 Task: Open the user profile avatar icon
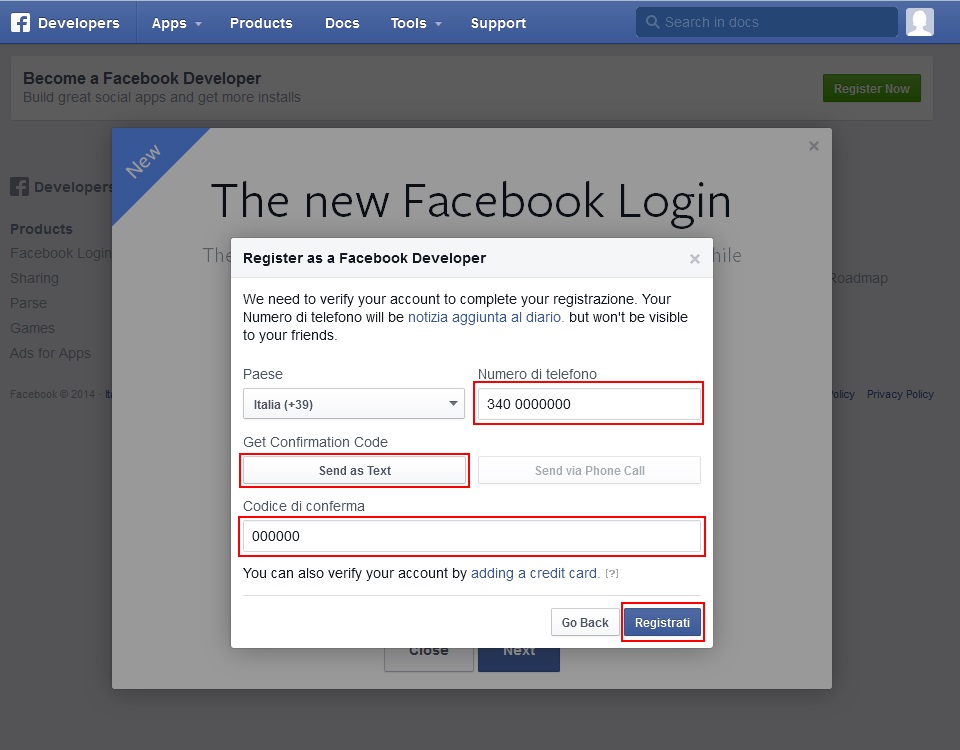point(919,22)
